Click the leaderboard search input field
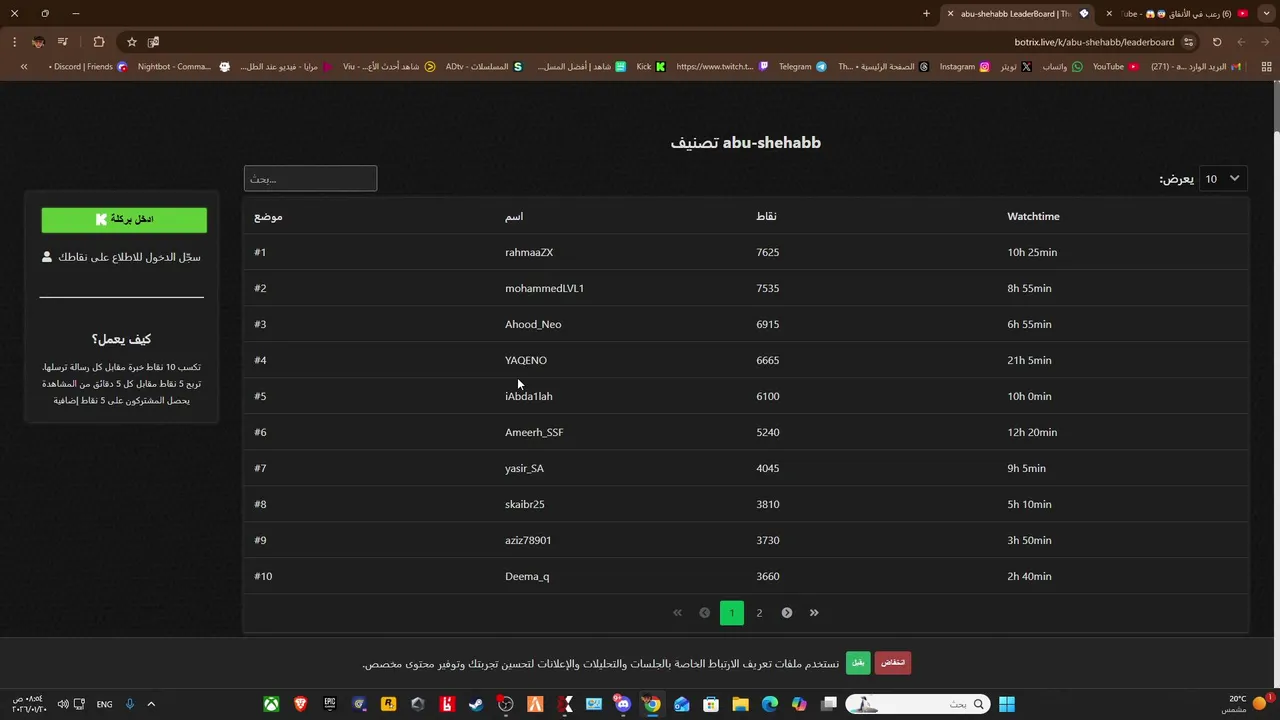The width and height of the screenshot is (1280, 720). pos(310,179)
